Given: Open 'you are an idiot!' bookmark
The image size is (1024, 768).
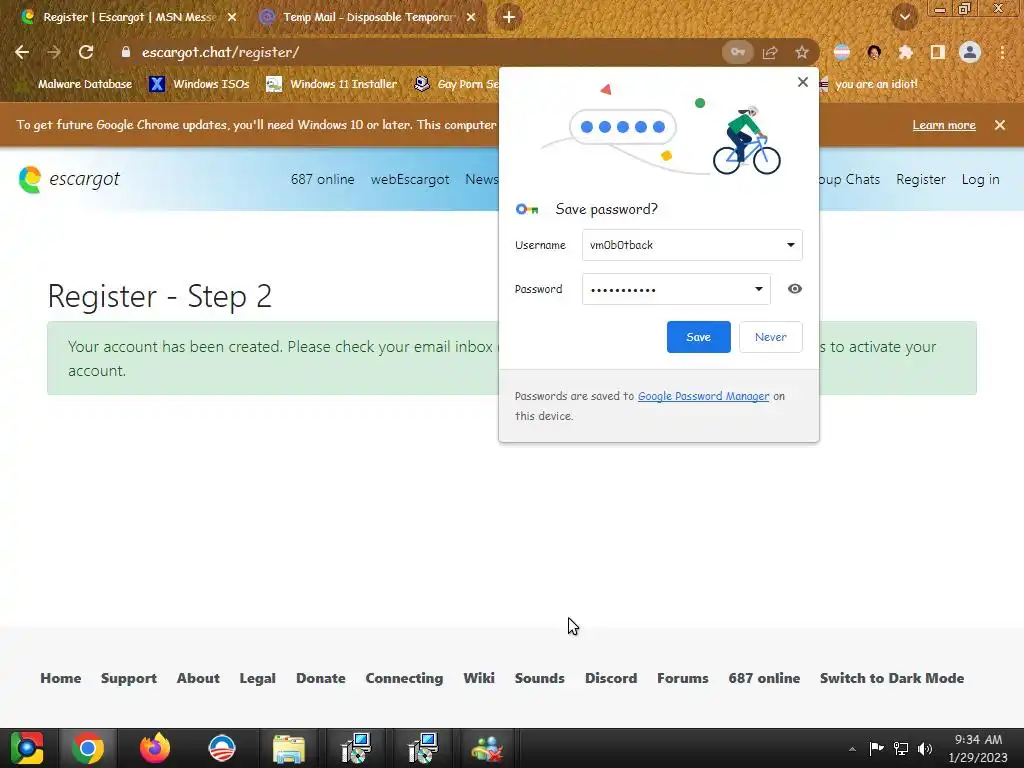Looking at the screenshot, I should (x=869, y=84).
